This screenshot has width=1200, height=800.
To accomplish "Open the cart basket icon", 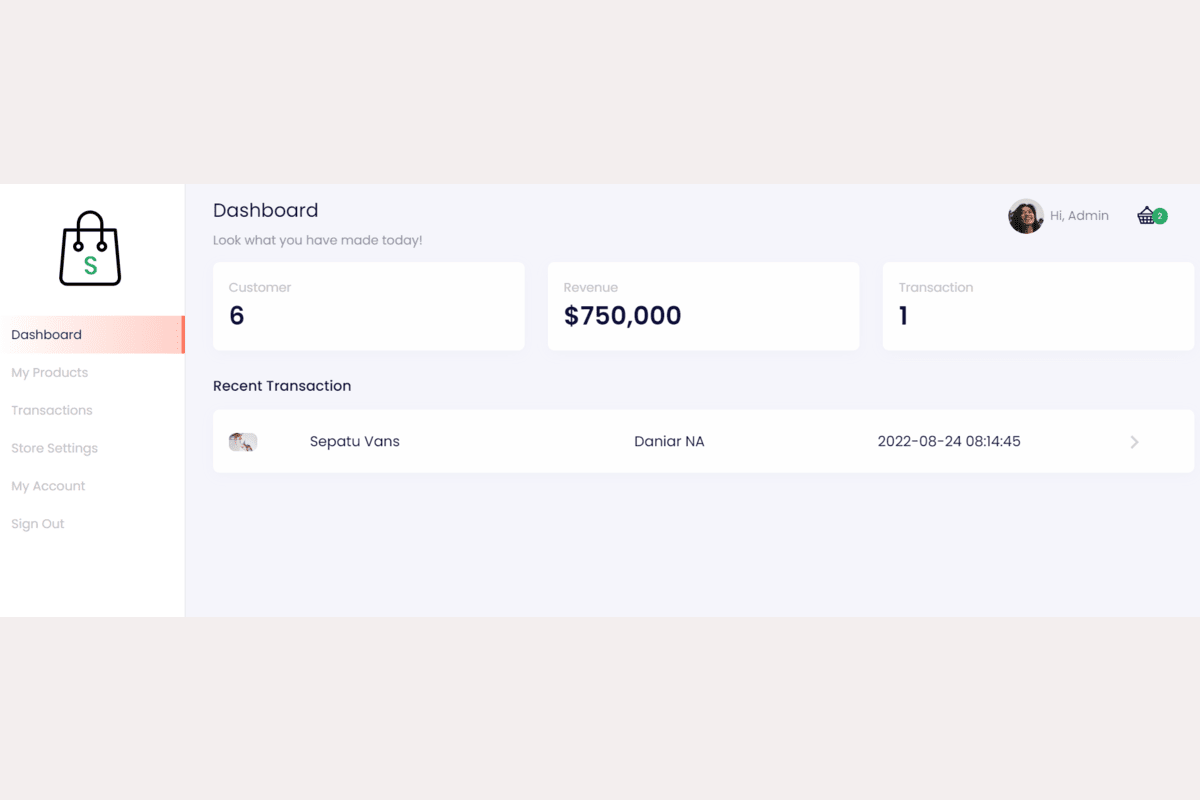I will 1146,216.
